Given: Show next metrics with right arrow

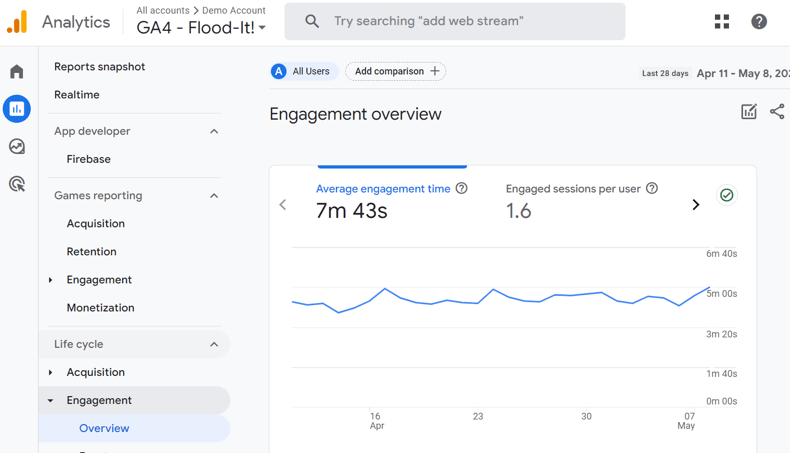Looking at the screenshot, I should (x=696, y=204).
